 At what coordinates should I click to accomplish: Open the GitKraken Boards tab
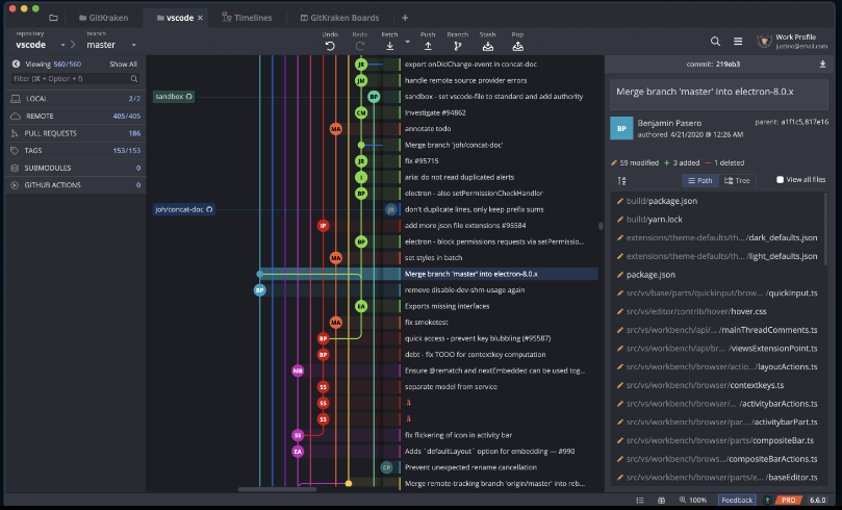pos(339,18)
